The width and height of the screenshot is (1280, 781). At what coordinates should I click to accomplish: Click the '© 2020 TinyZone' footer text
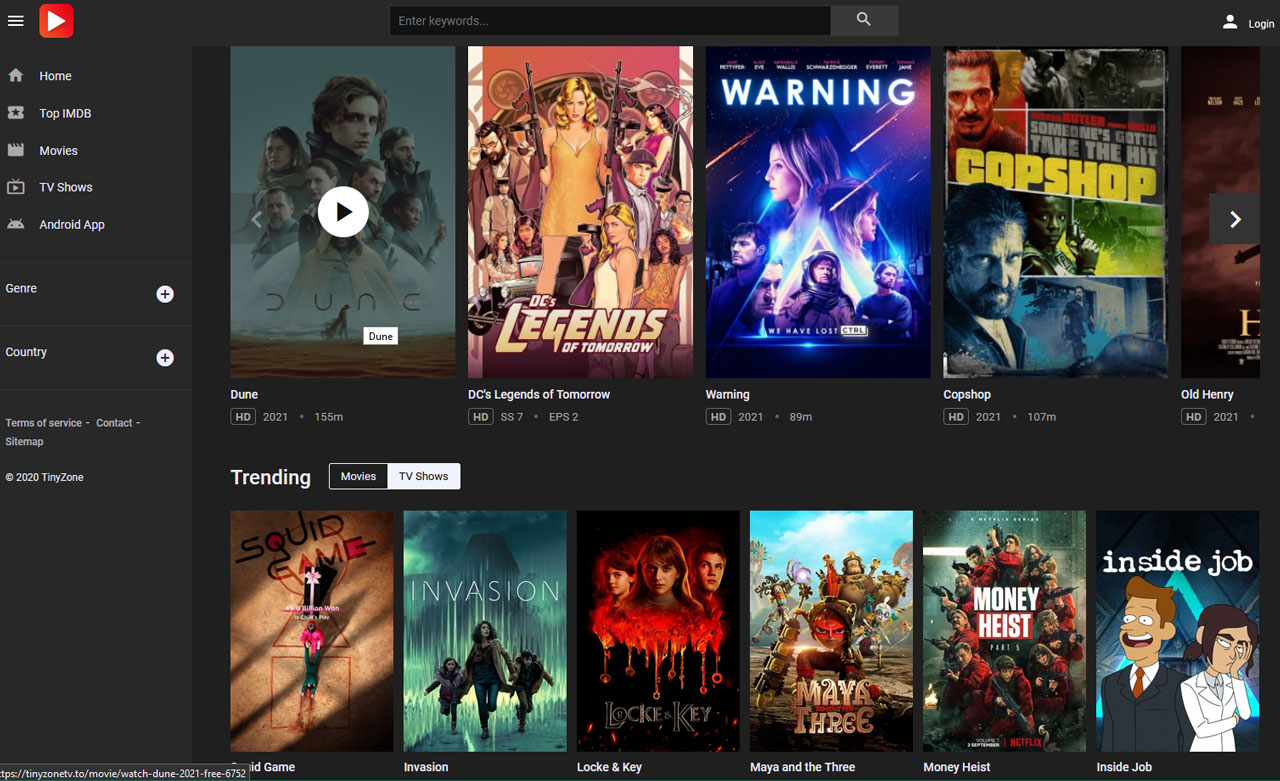click(44, 477)
